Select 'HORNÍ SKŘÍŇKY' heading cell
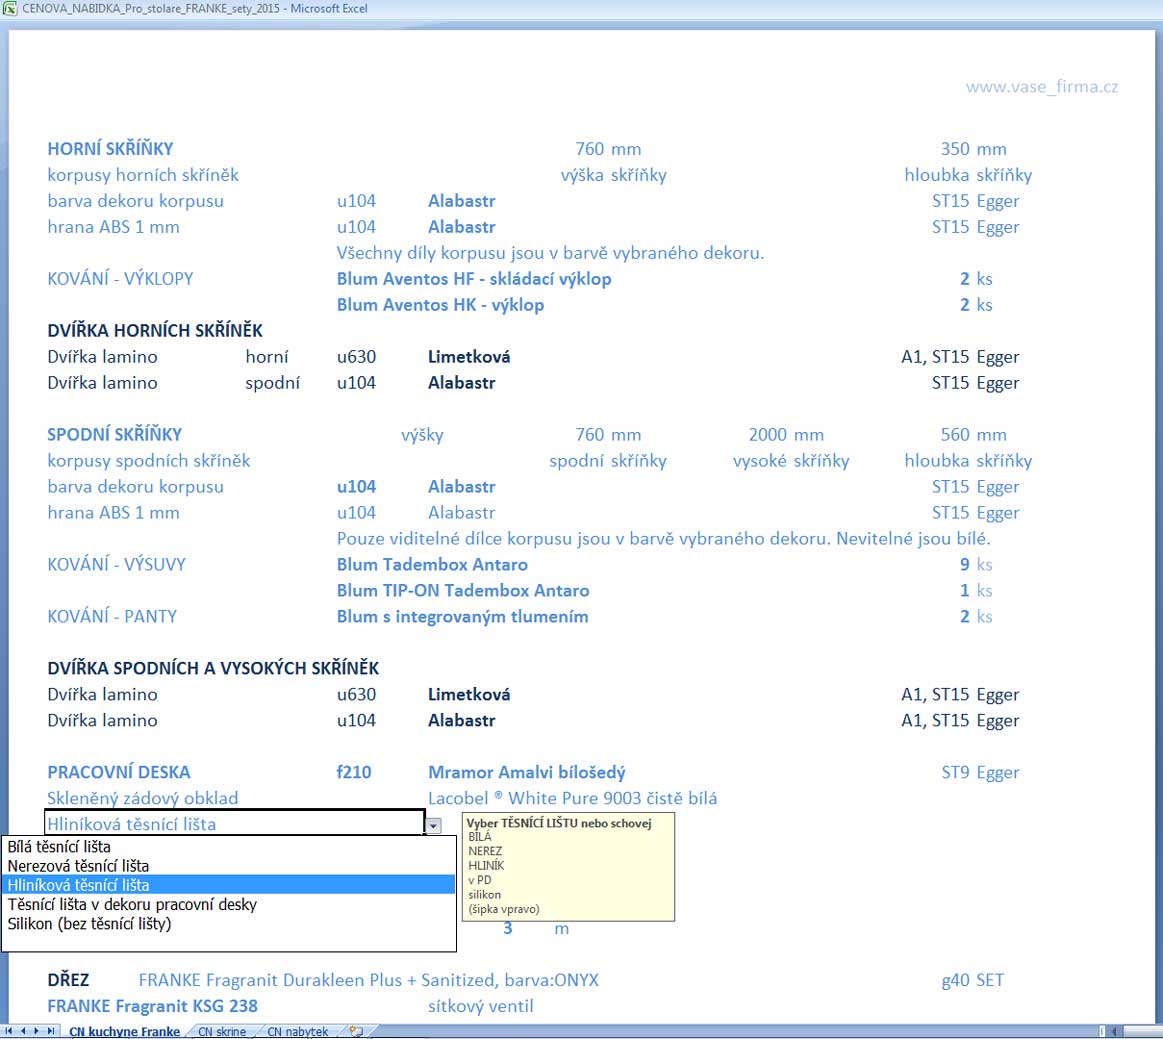Viewport: 1163px width, 1039px height. (110, 149)
